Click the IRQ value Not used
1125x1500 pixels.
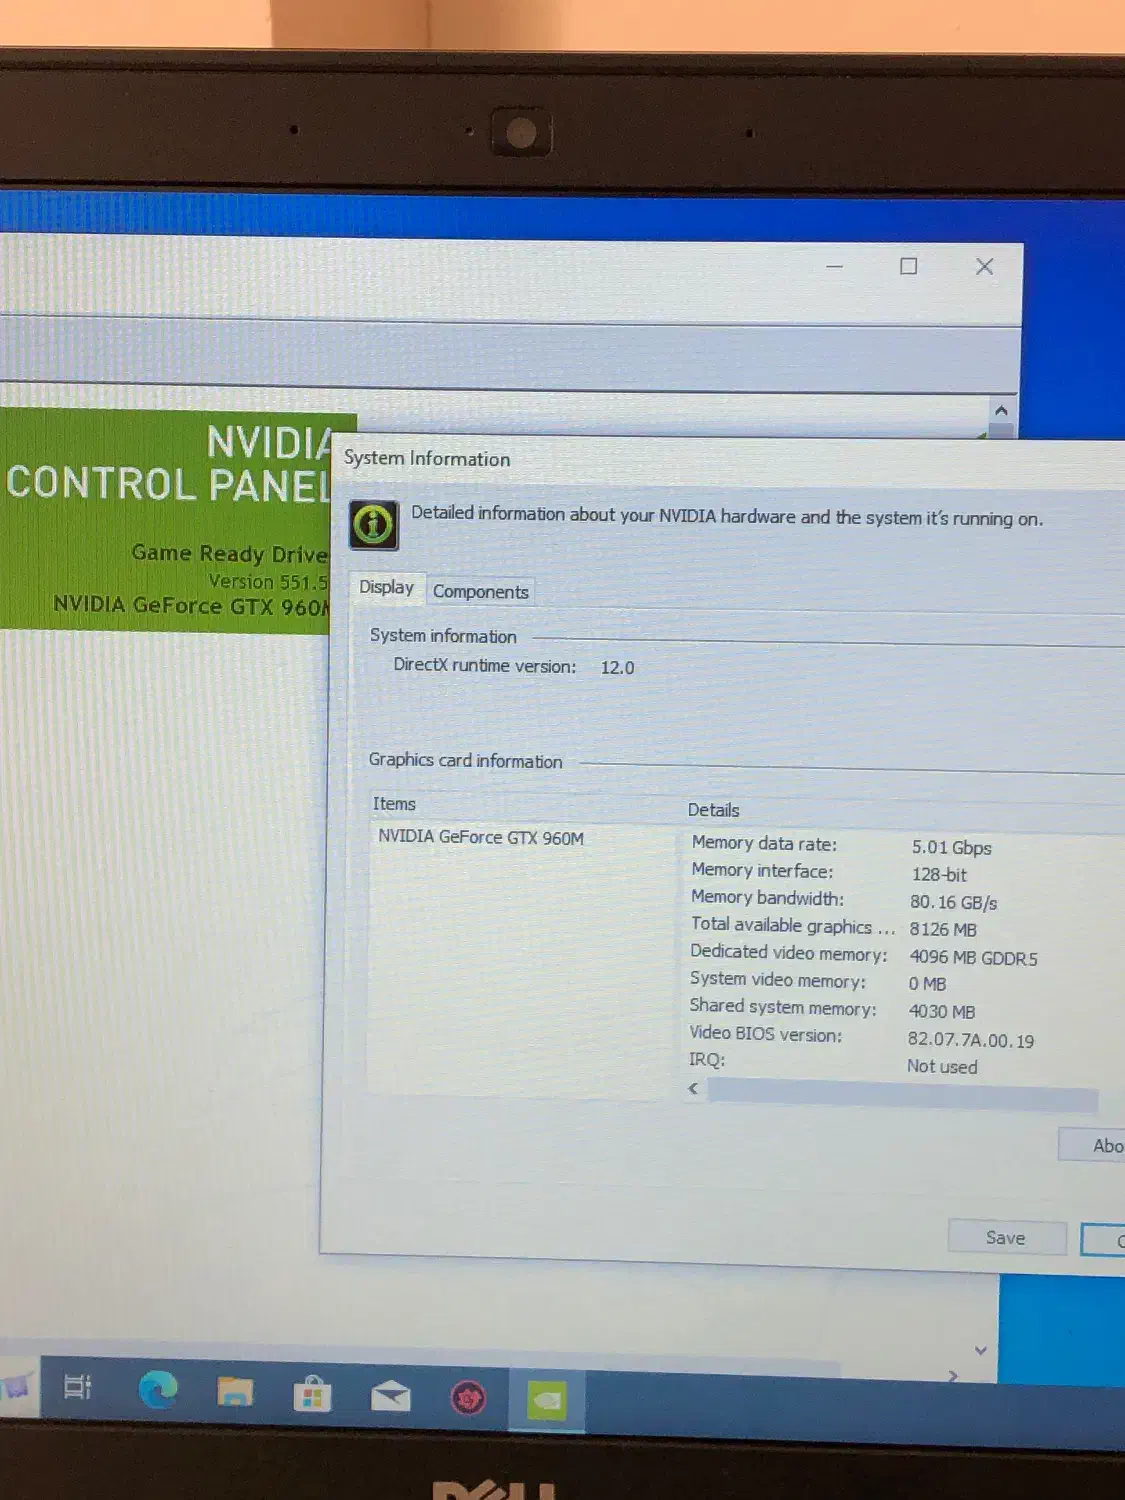[x=942, y=1066]
